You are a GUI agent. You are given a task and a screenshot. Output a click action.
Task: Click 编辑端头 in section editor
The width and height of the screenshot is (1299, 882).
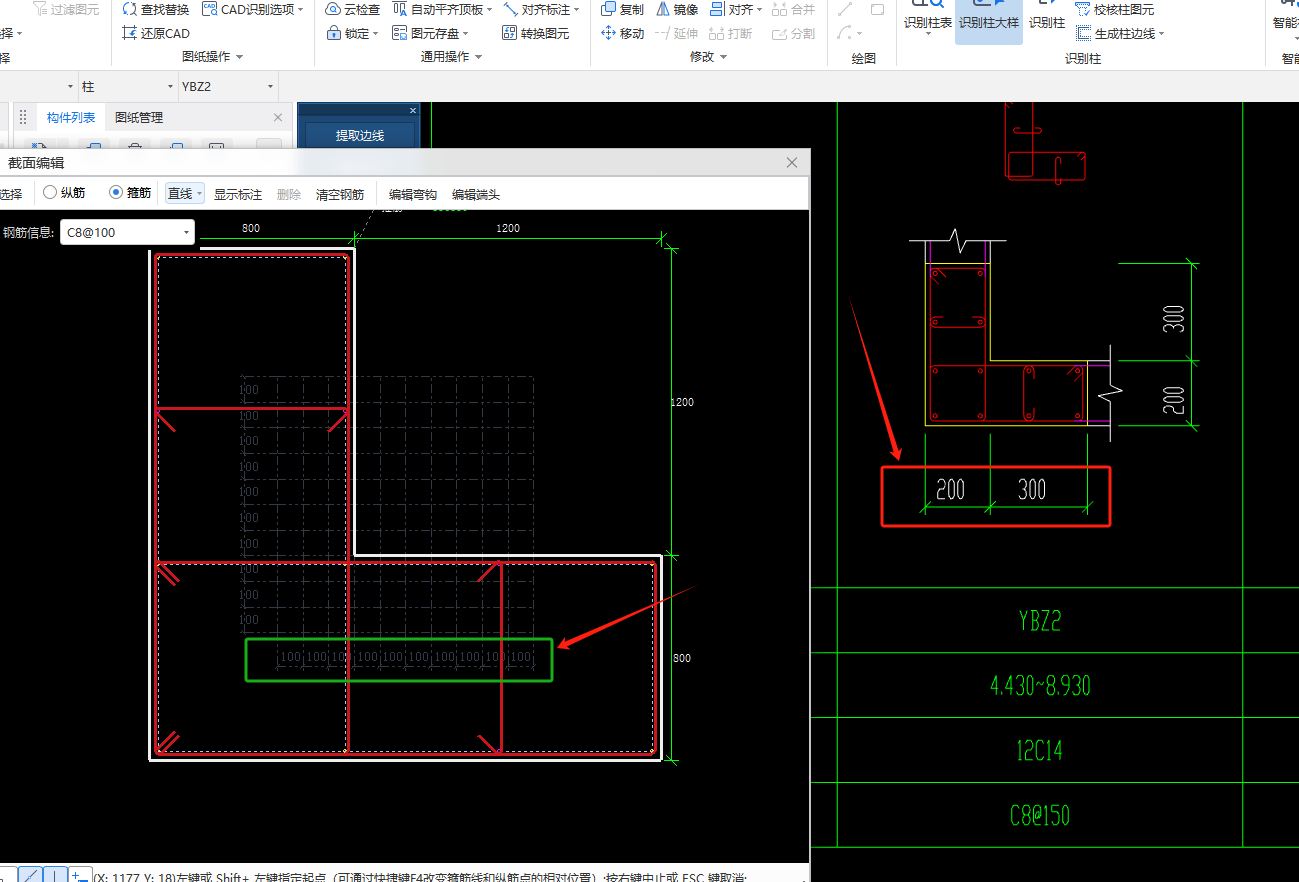click(476, 194)
